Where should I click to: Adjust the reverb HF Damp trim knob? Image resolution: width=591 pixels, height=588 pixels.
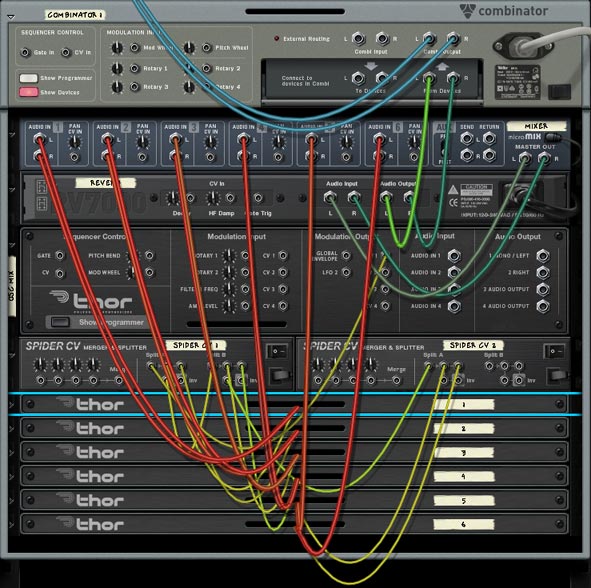(x=213, y=198)
